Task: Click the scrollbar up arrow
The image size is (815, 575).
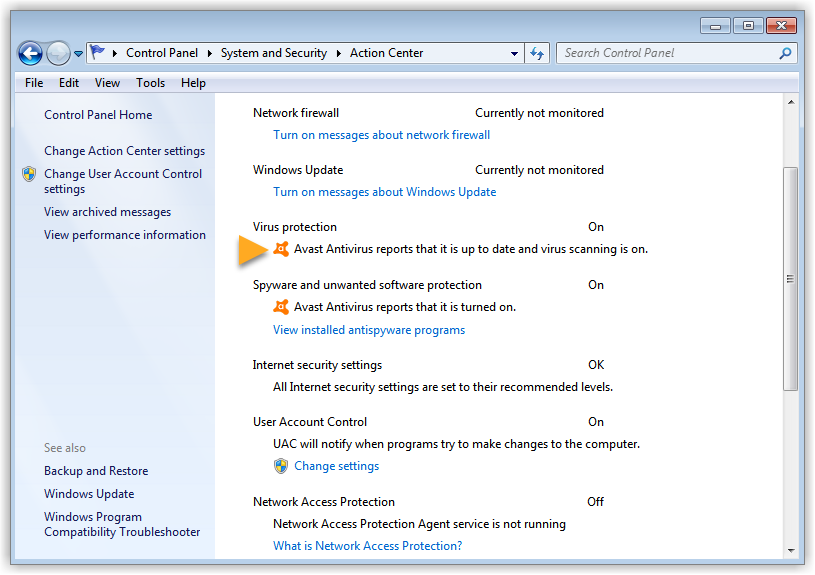Action: [791, 102]
